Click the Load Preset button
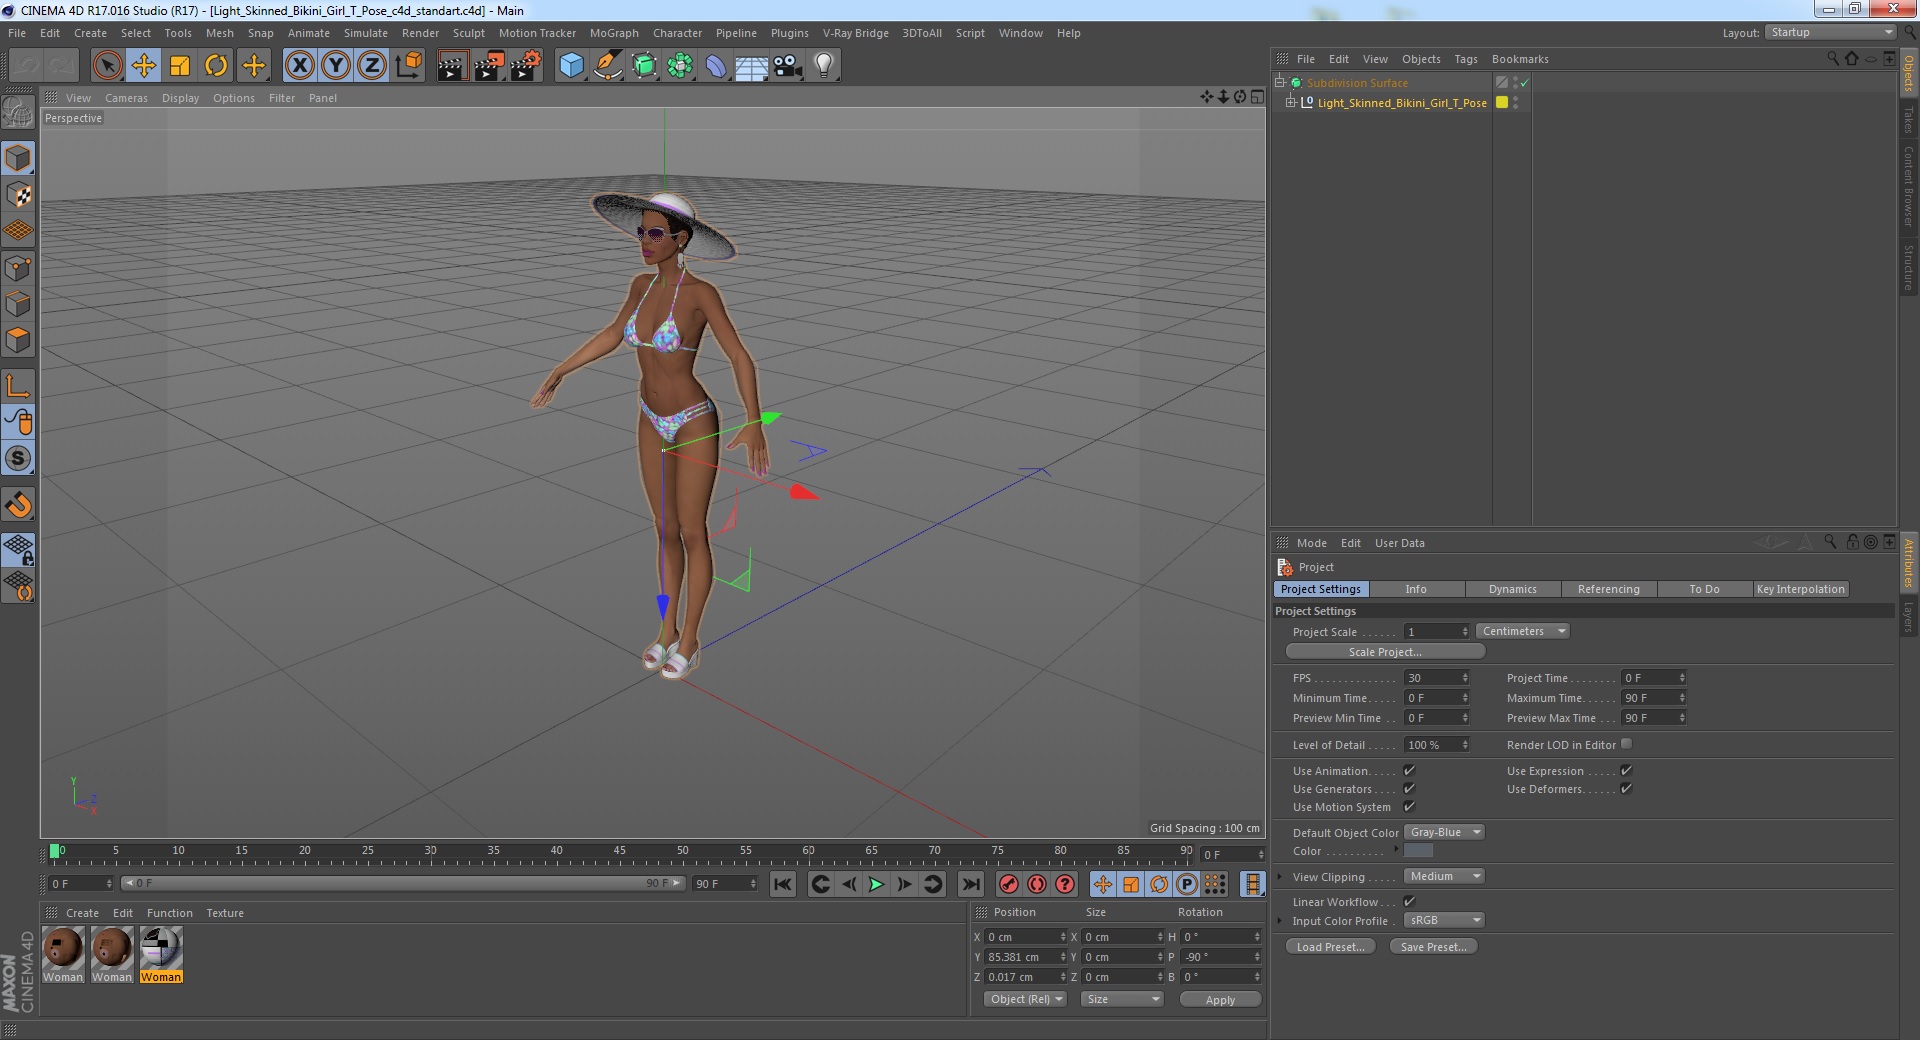 coord(1330,947)
